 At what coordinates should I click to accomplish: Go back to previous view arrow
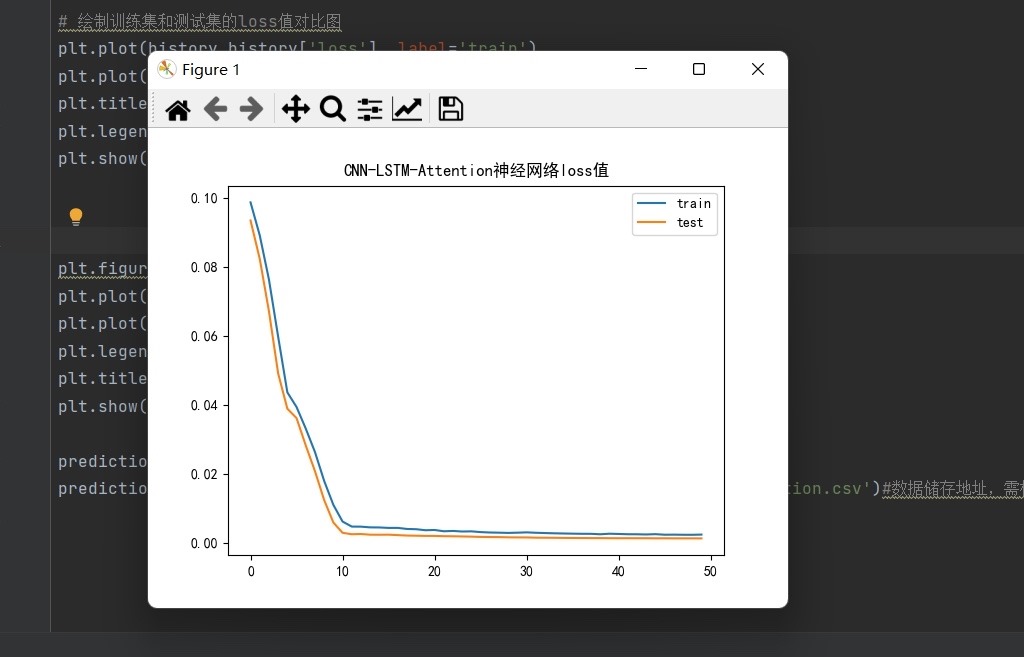coord(216,109)
